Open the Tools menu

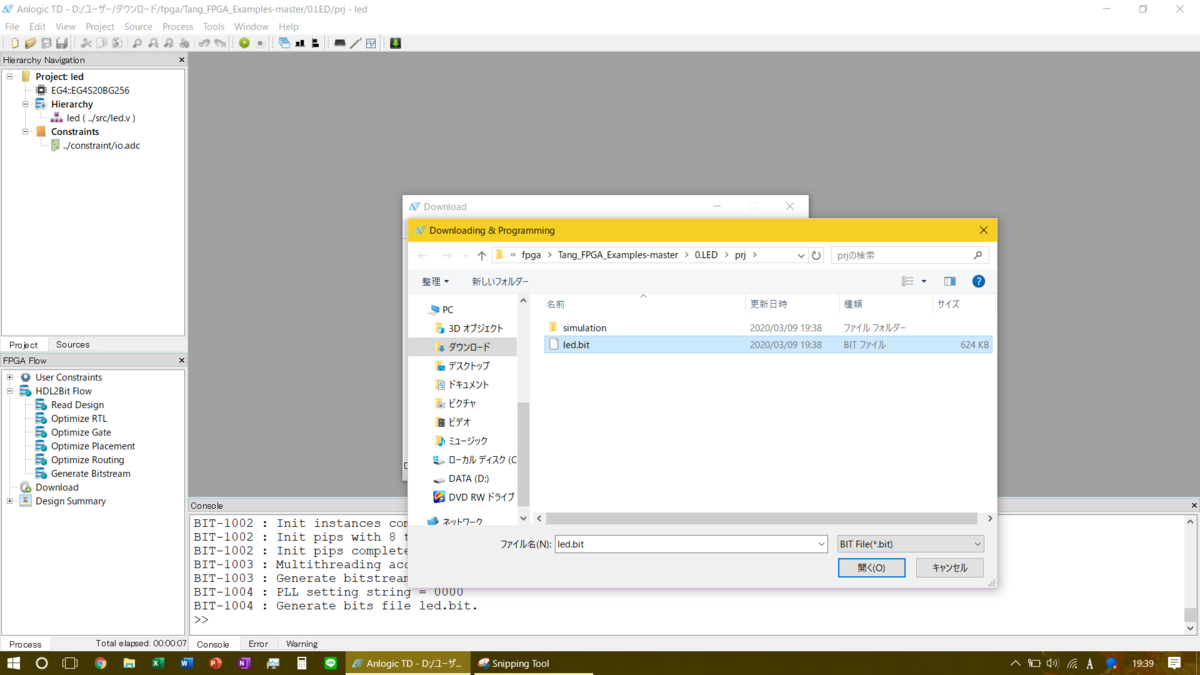point(214,27)
